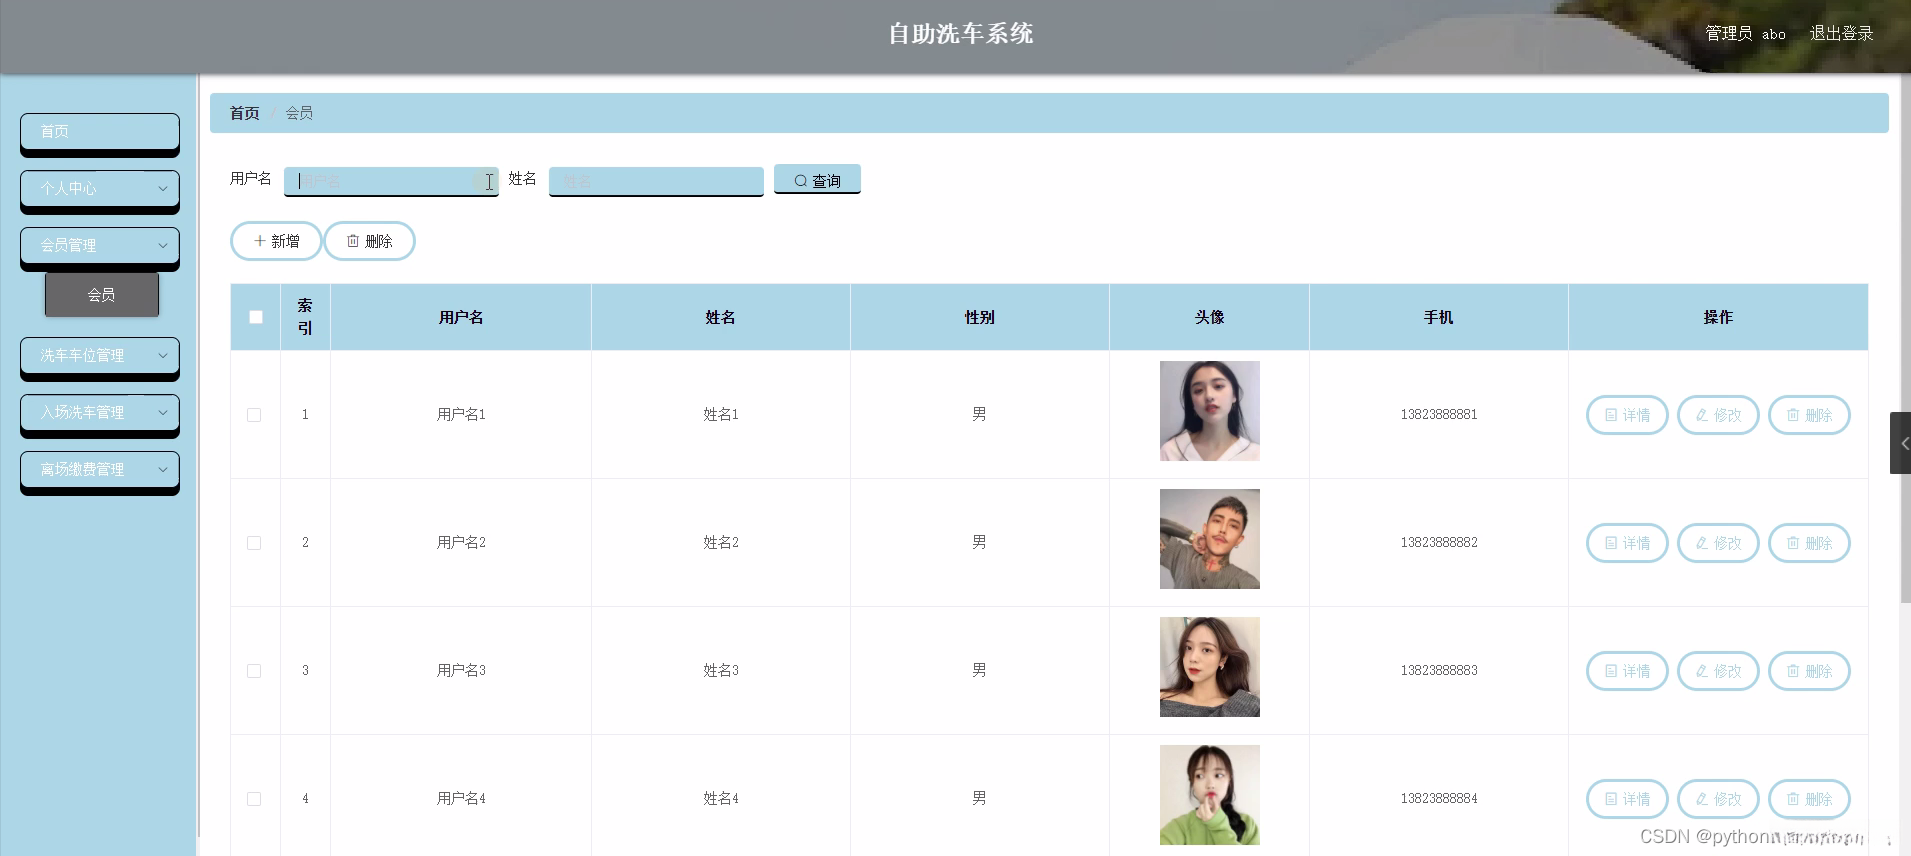The height and width of the screenshot is (856, 1911).
Task: Focus the 用户名 search input
Action: point(391,181)
